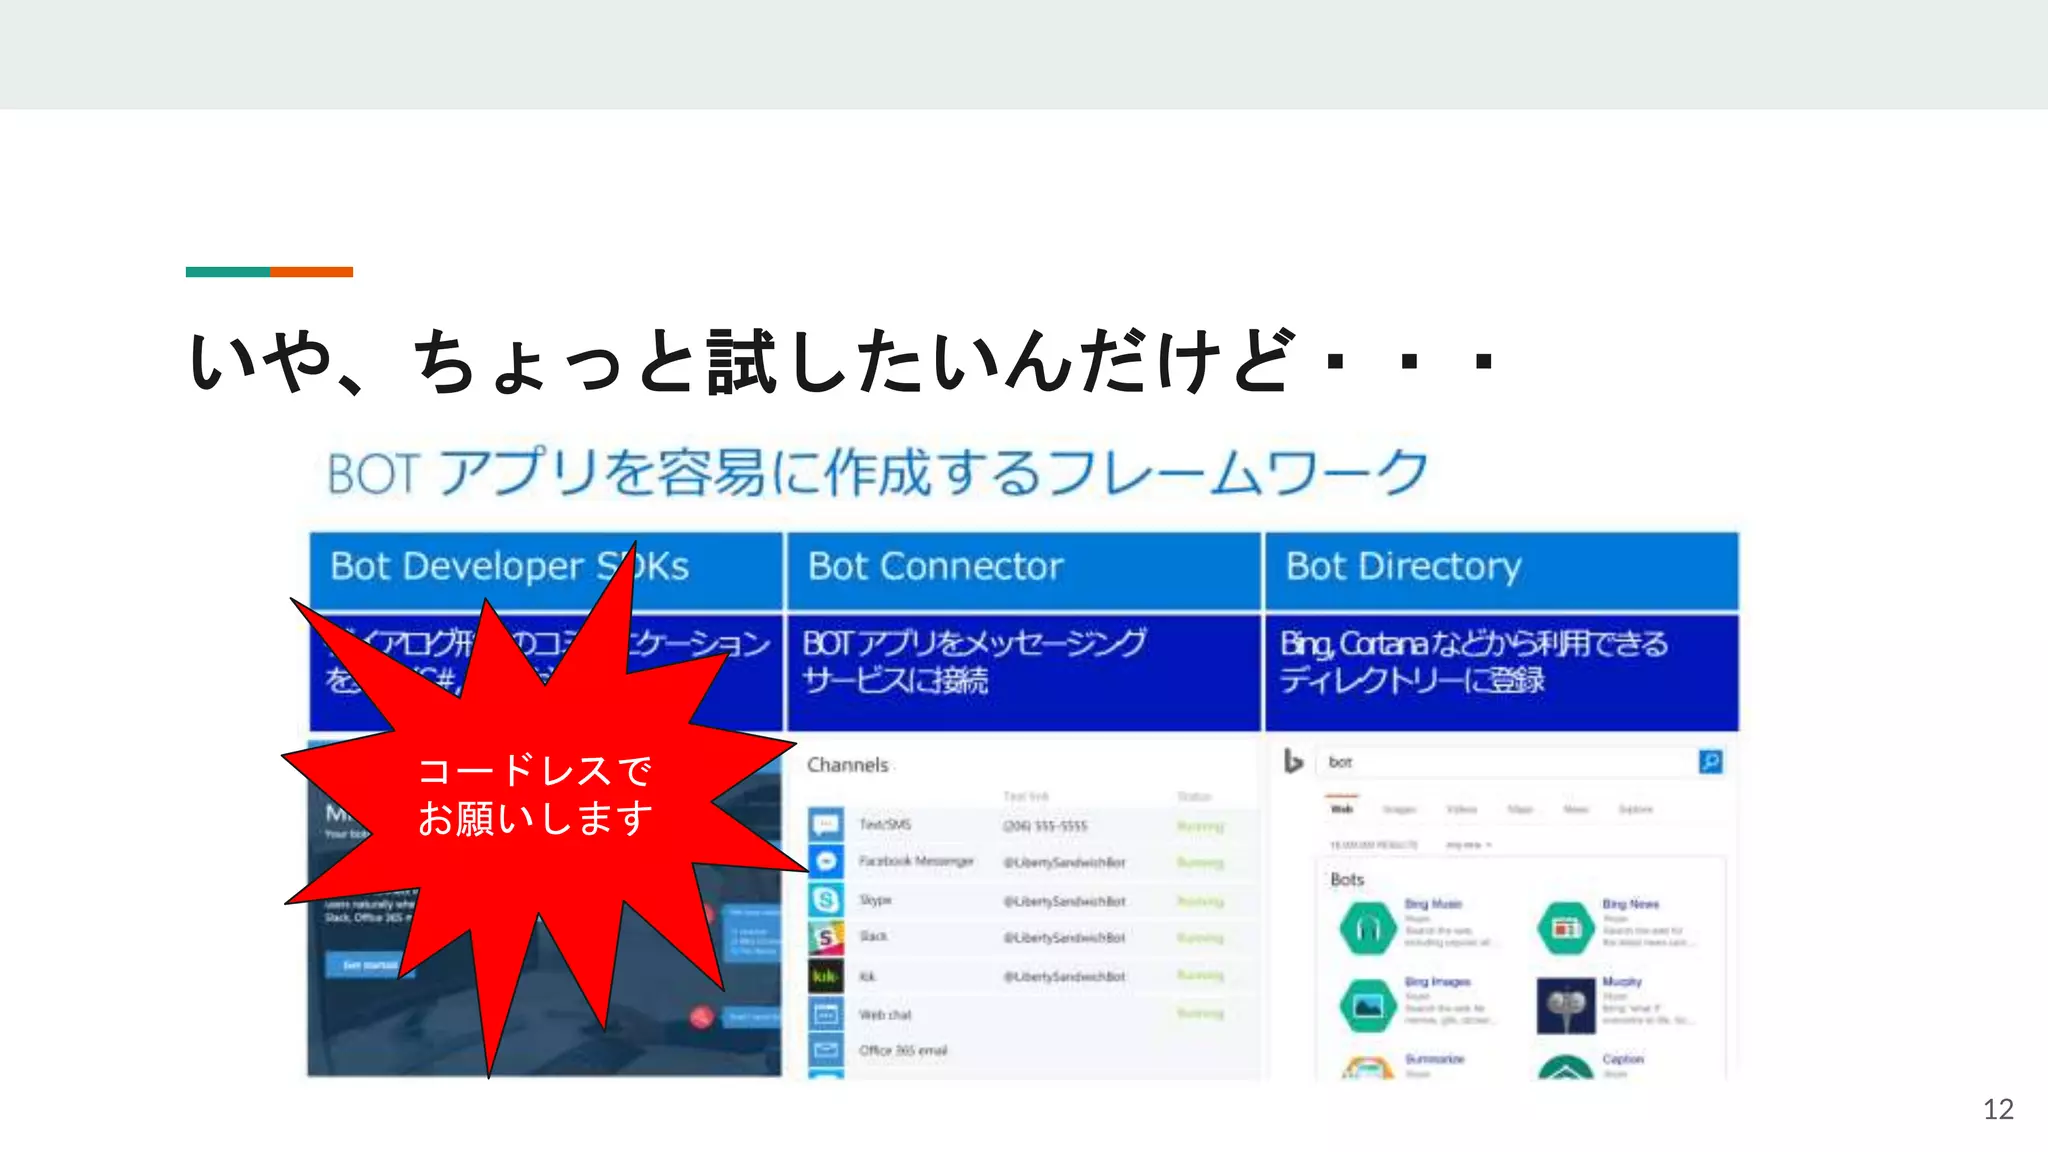The width and height of the screenshot is (2048, 1152).
Task: Click the Kik row '@LibertySandwichBot' link
Action: [x=1065, y=976]
